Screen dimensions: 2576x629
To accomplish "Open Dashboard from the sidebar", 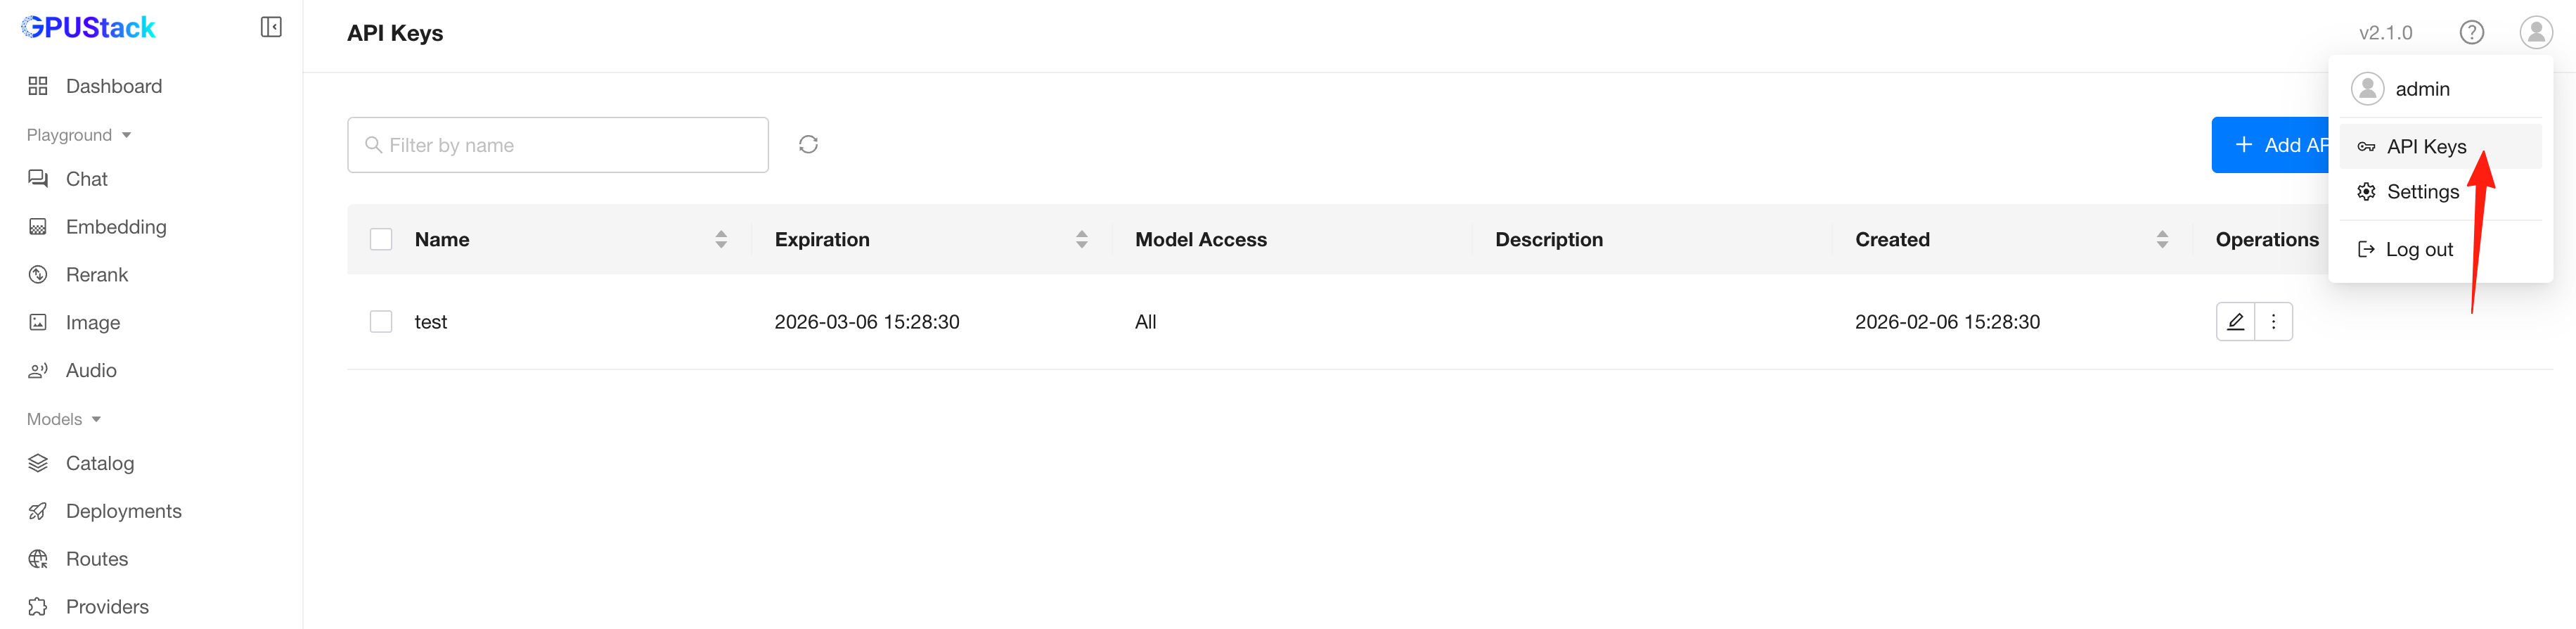I will tap(113, 86).
